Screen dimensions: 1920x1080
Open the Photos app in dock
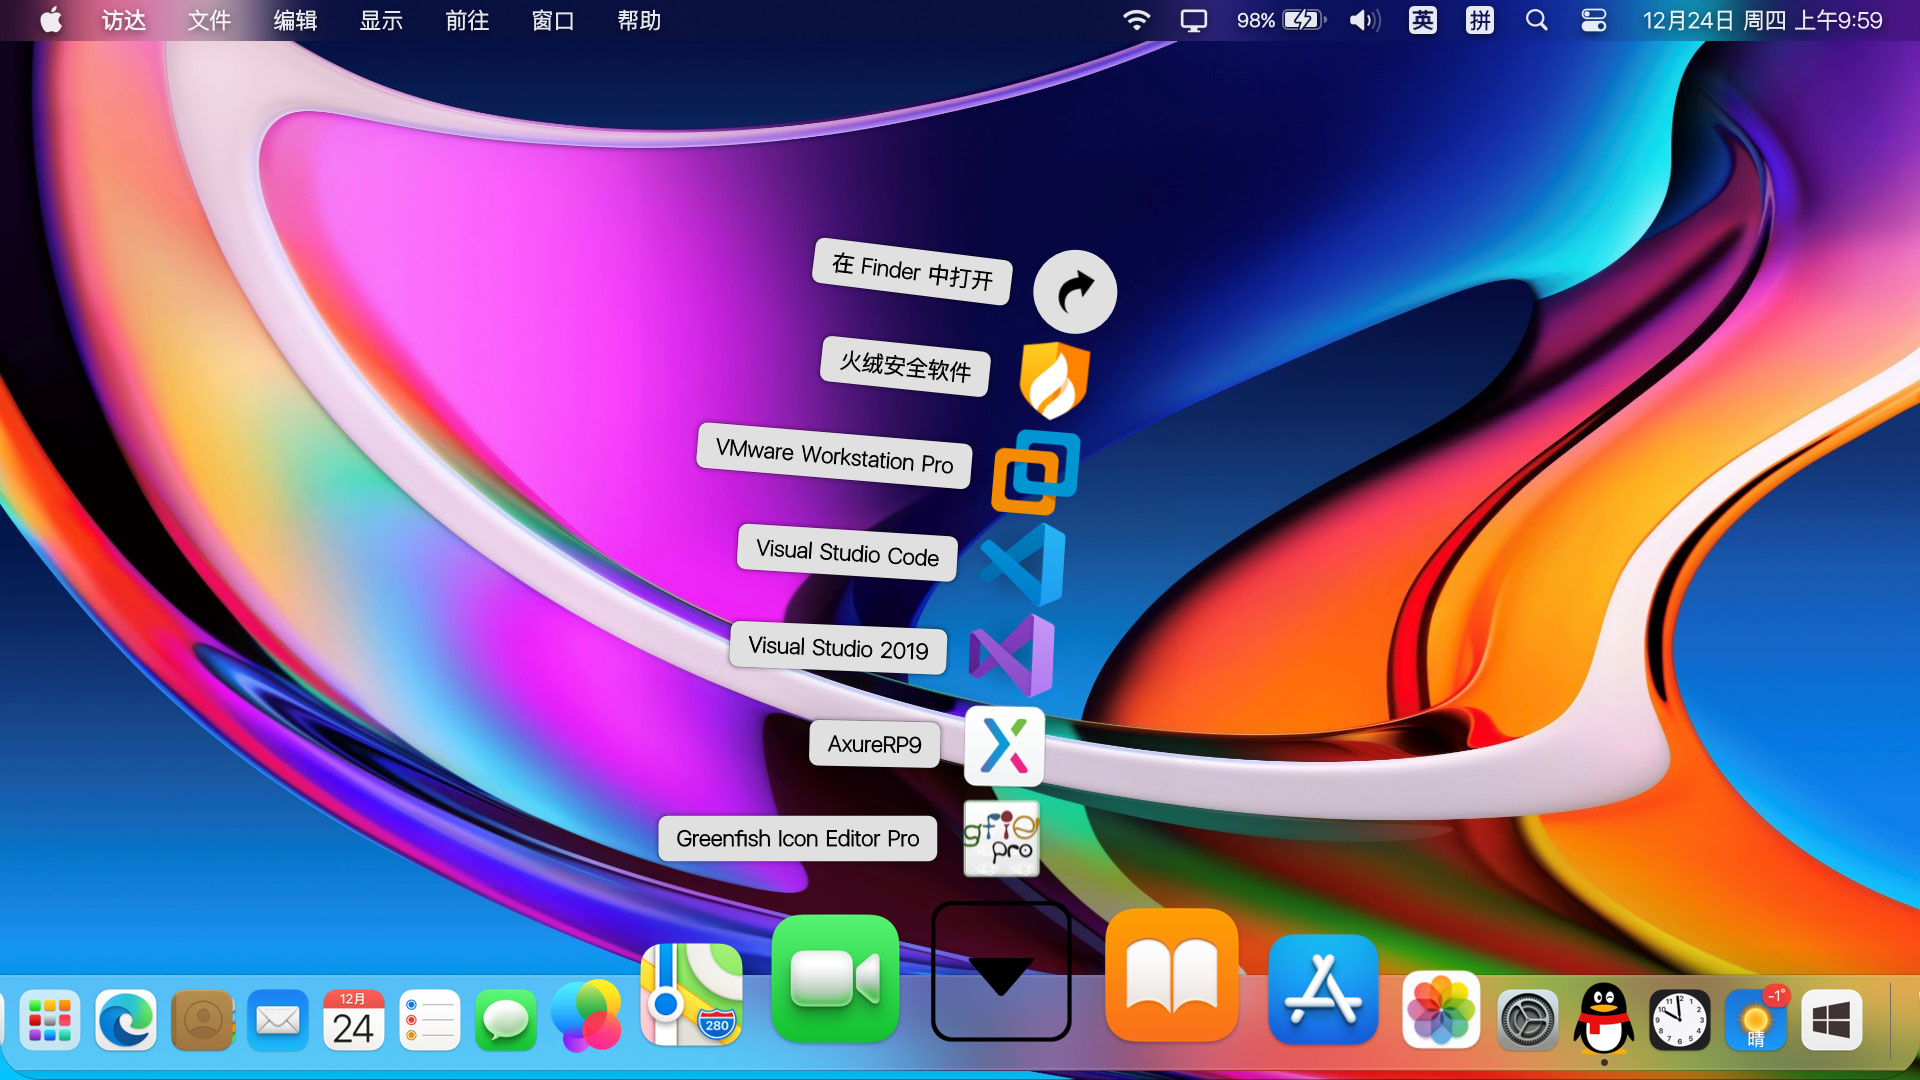pos(1441,1010)
